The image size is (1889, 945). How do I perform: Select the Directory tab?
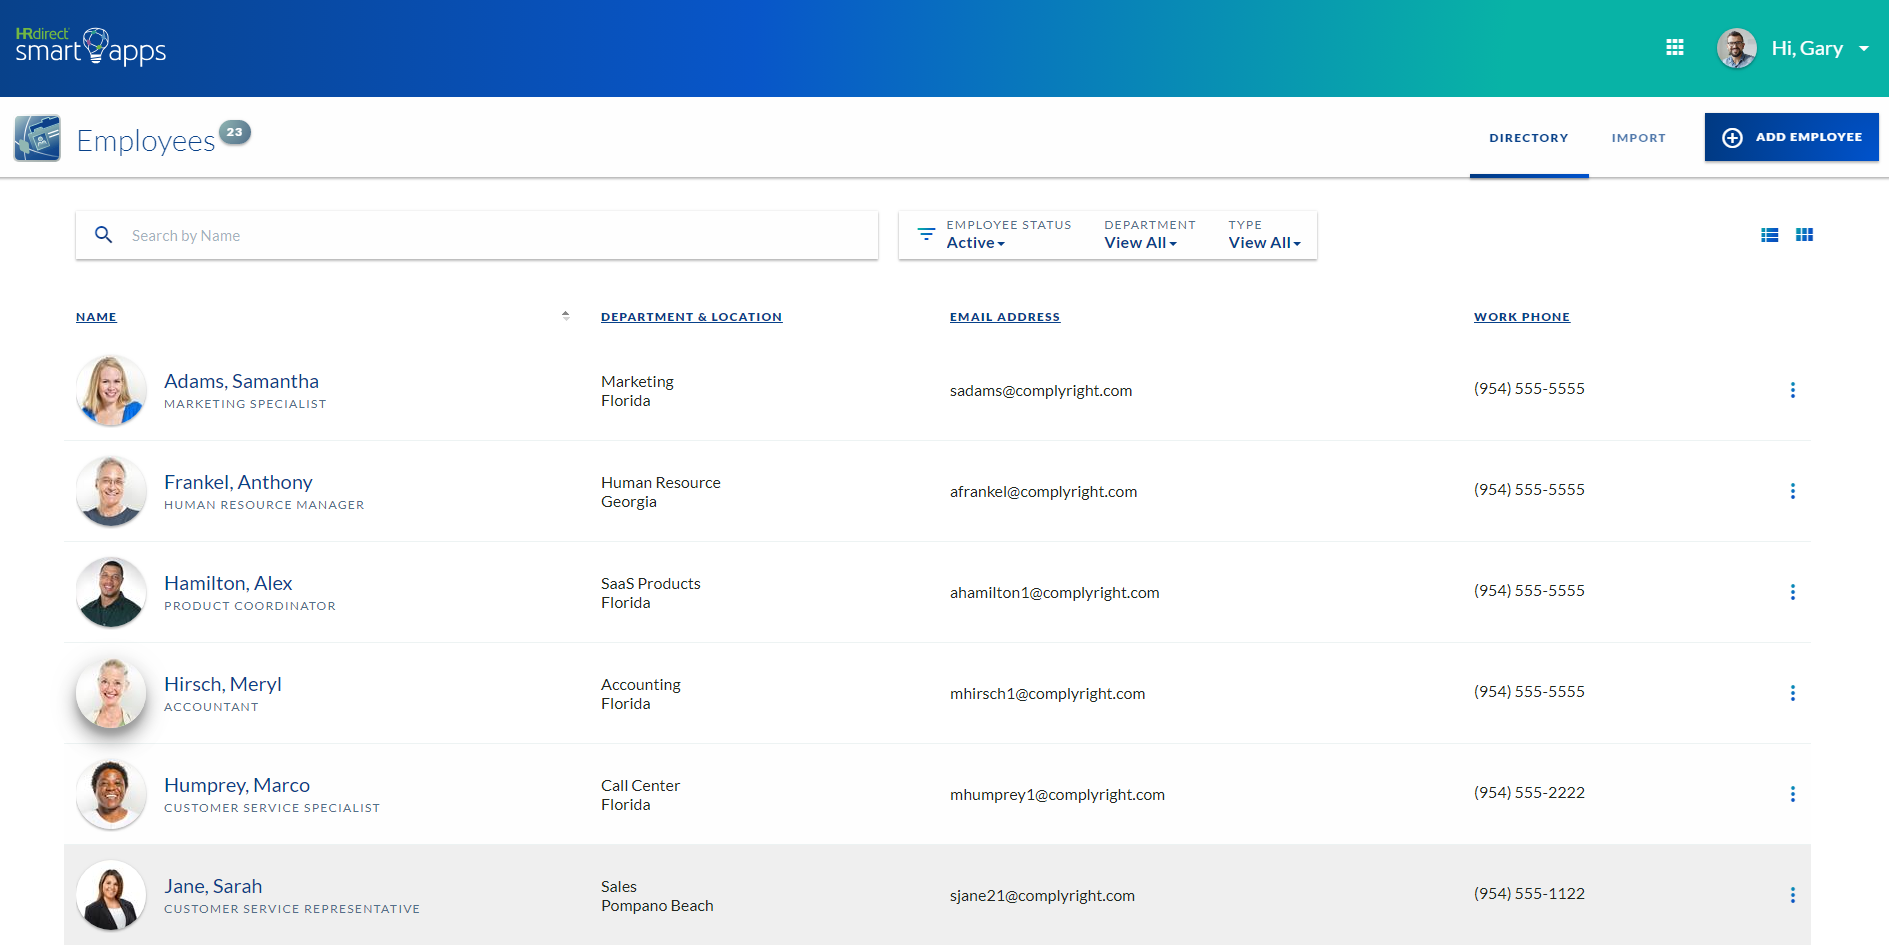point(1529,137)
